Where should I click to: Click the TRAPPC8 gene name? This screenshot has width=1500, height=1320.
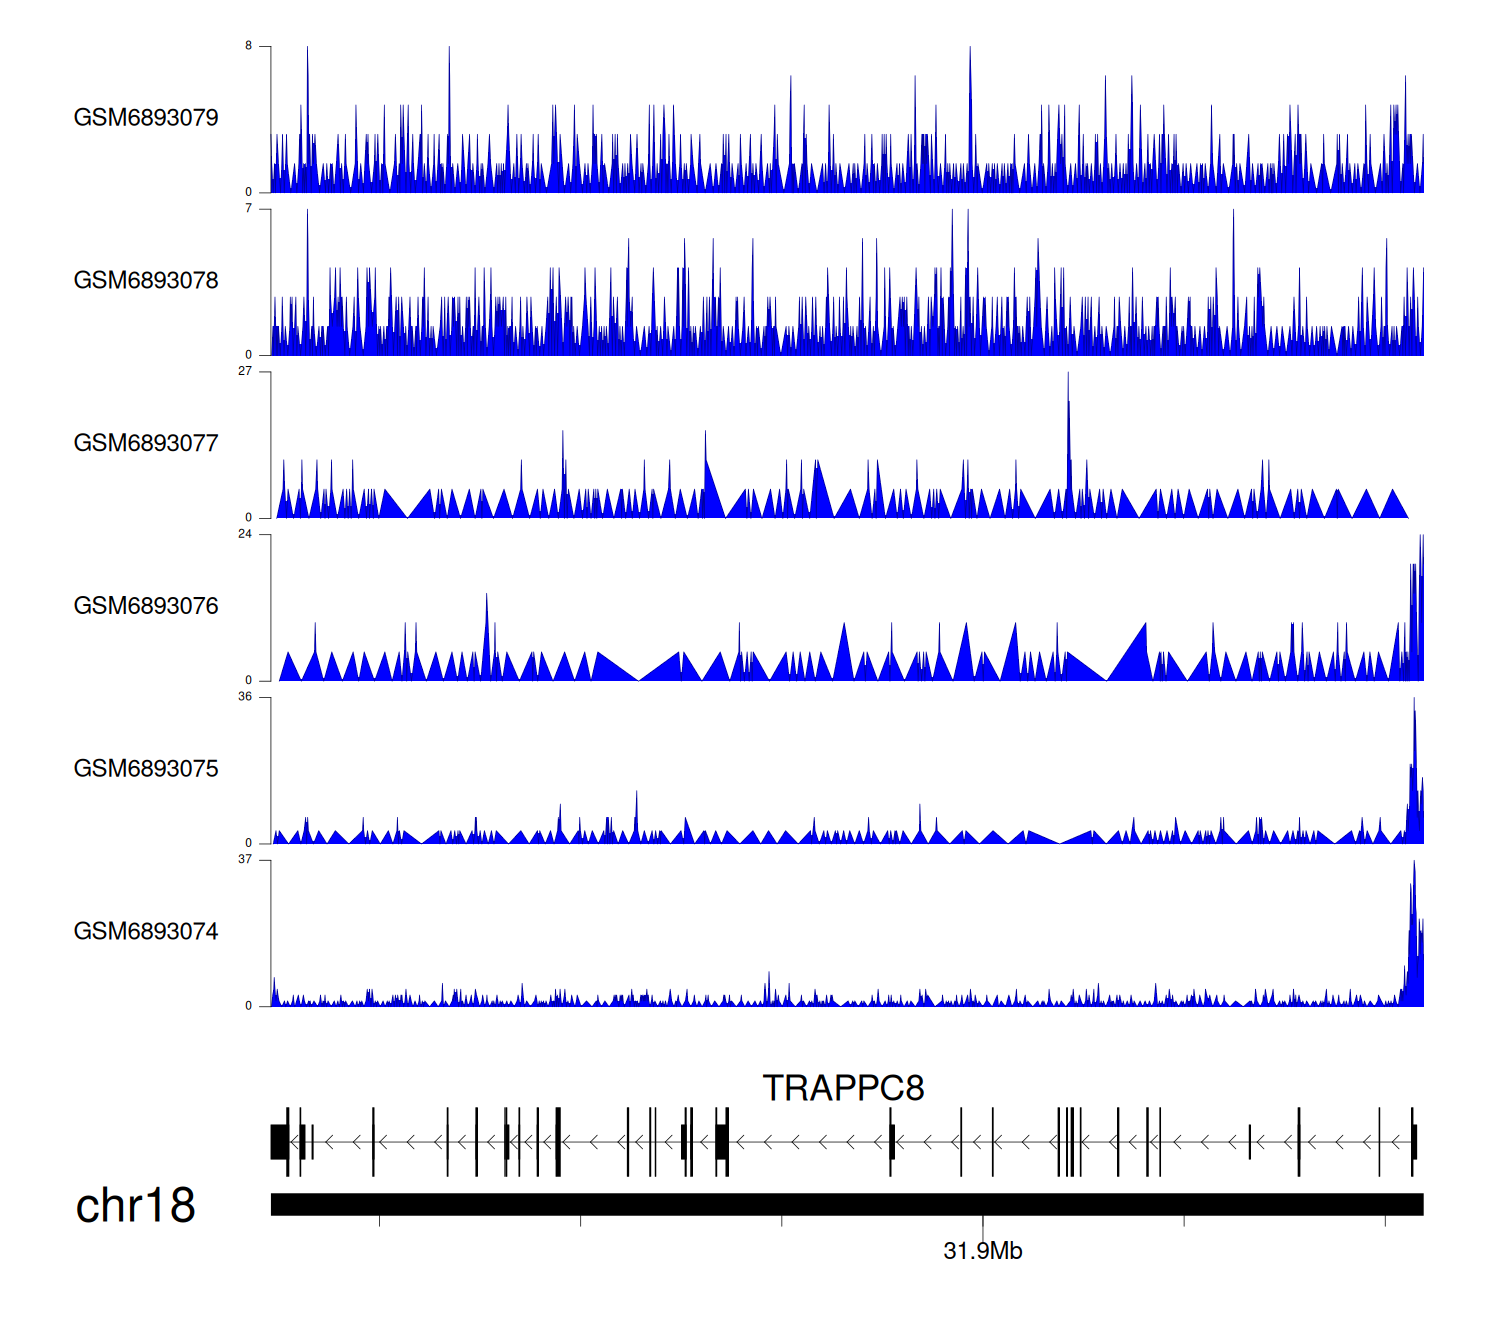[843, 1088]
